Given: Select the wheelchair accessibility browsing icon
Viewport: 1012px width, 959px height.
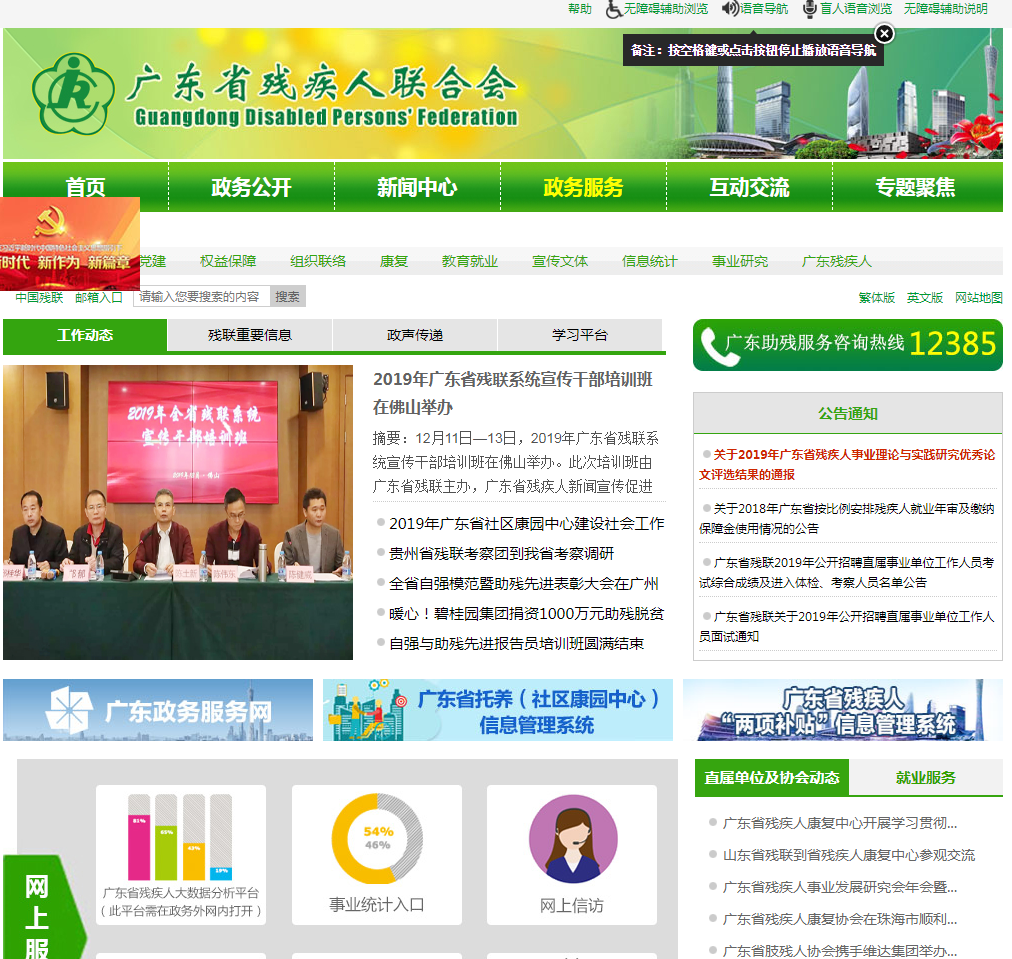Looking at the screenshot, I should coord(614,10).
